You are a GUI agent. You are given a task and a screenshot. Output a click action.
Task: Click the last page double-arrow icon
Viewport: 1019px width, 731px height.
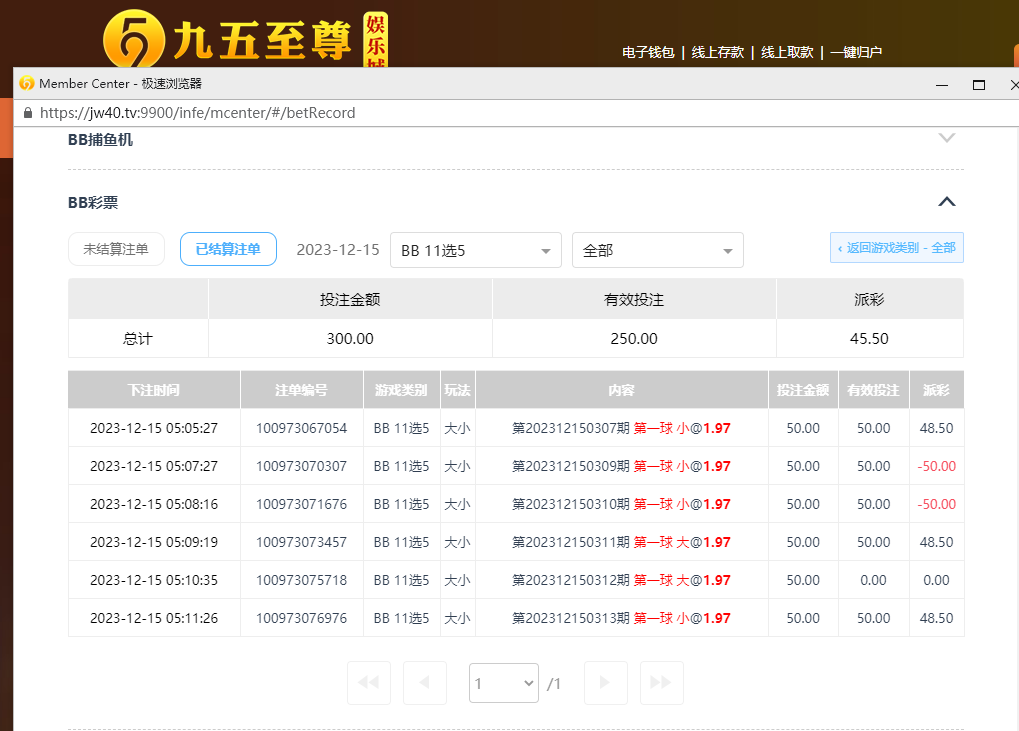(661, 683)
